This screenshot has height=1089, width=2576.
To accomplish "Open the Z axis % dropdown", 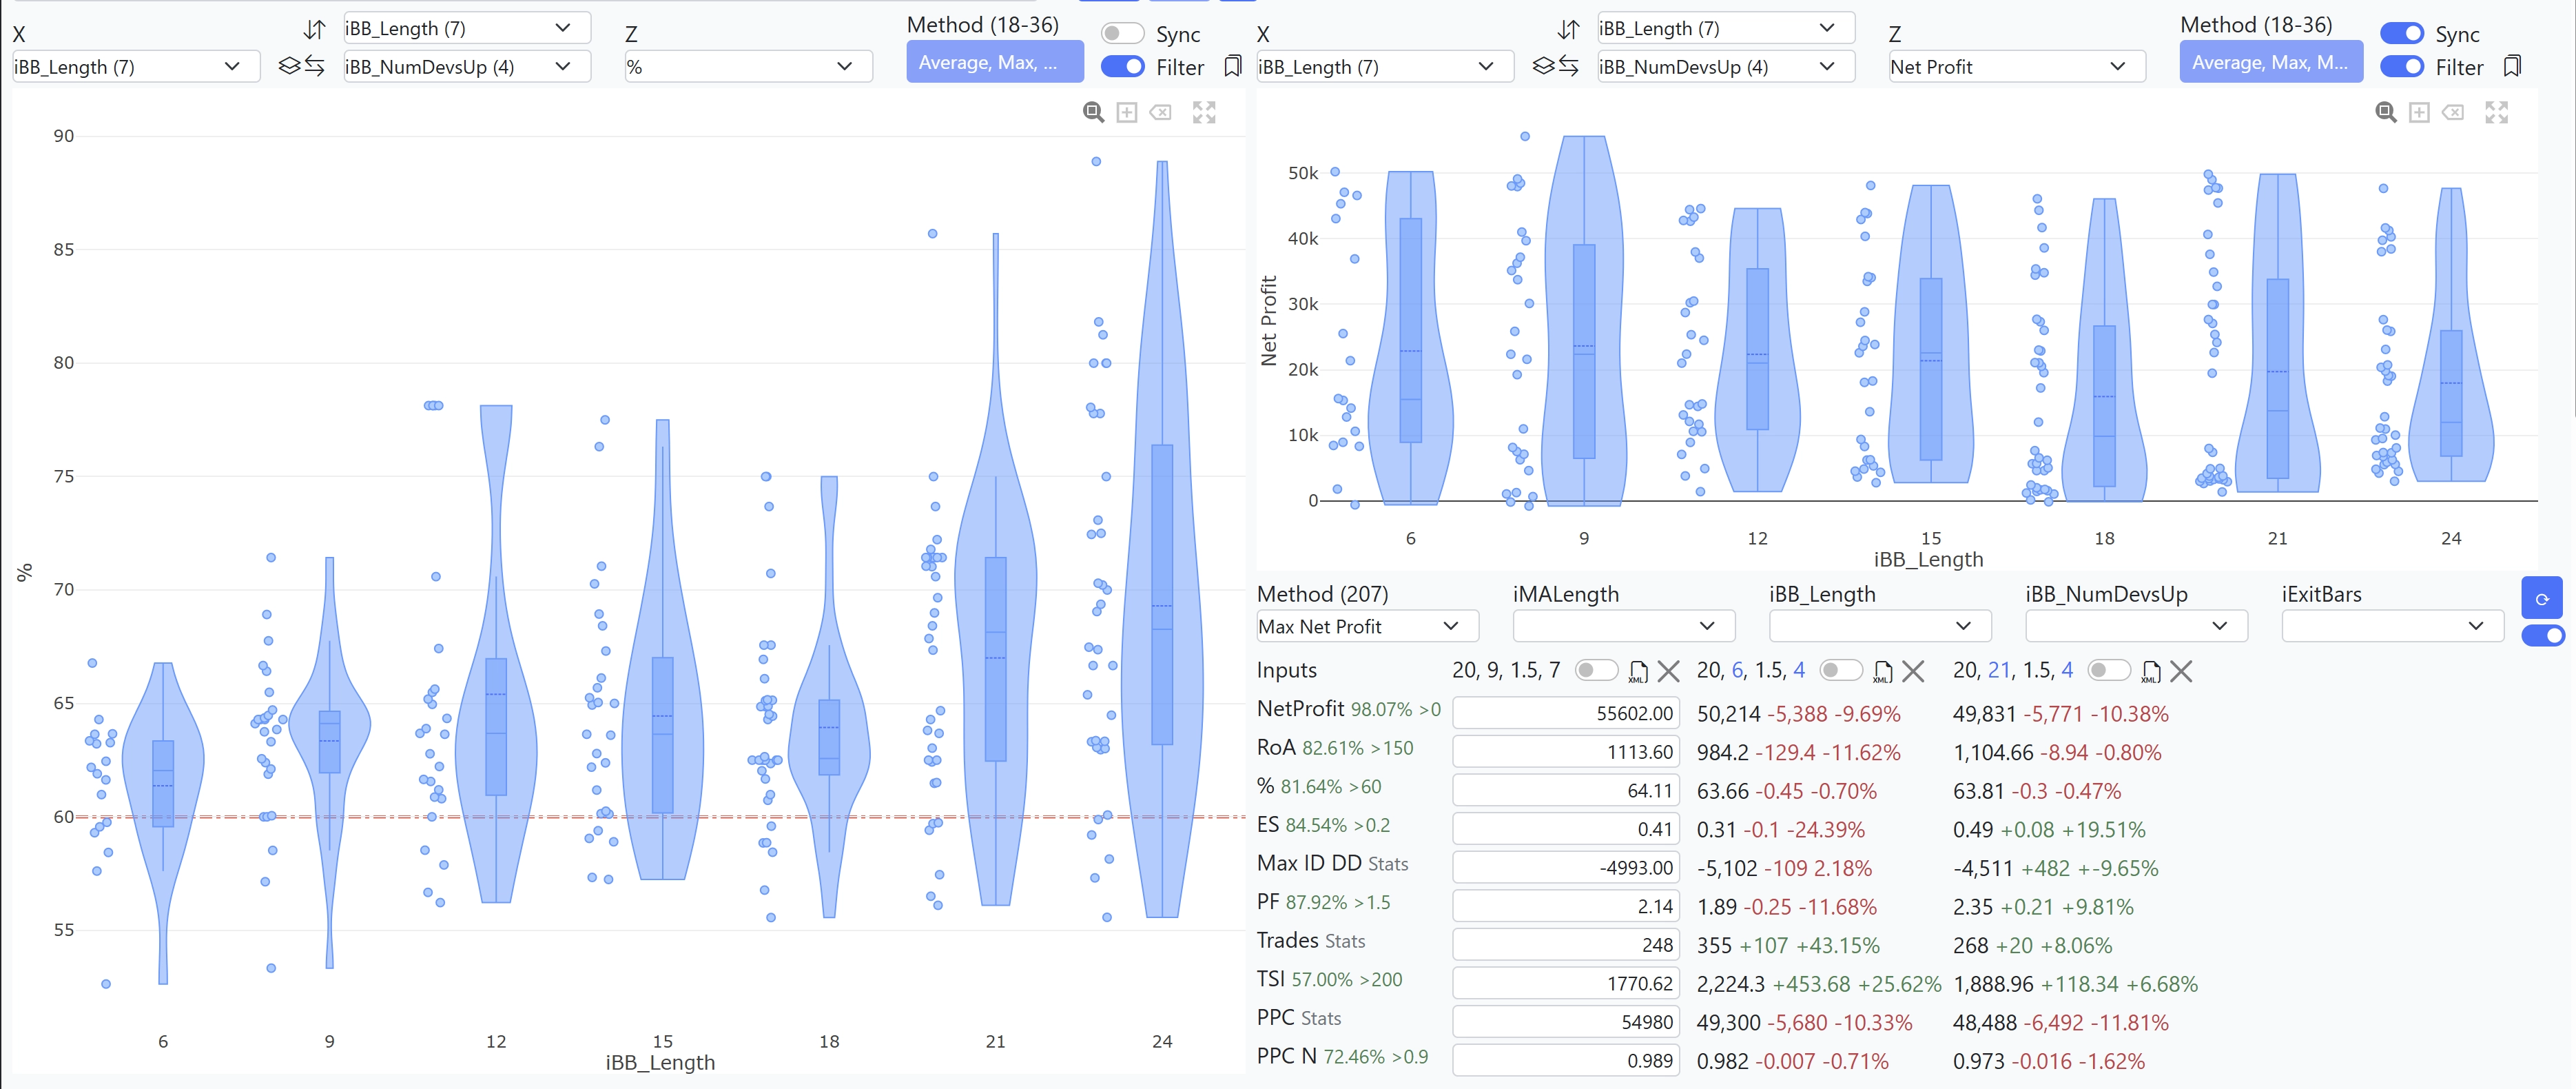I will (x=748, y=67).
